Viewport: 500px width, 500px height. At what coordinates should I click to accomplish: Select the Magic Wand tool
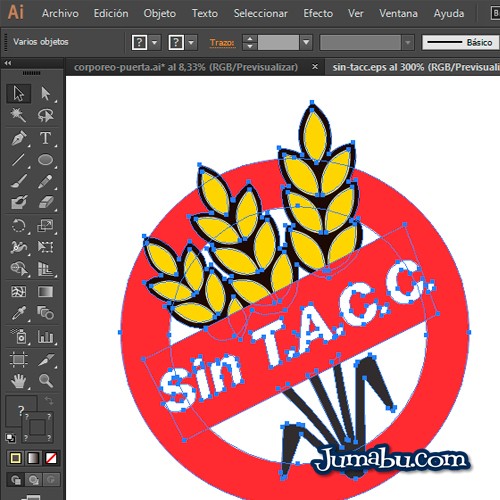pos(19,115)
